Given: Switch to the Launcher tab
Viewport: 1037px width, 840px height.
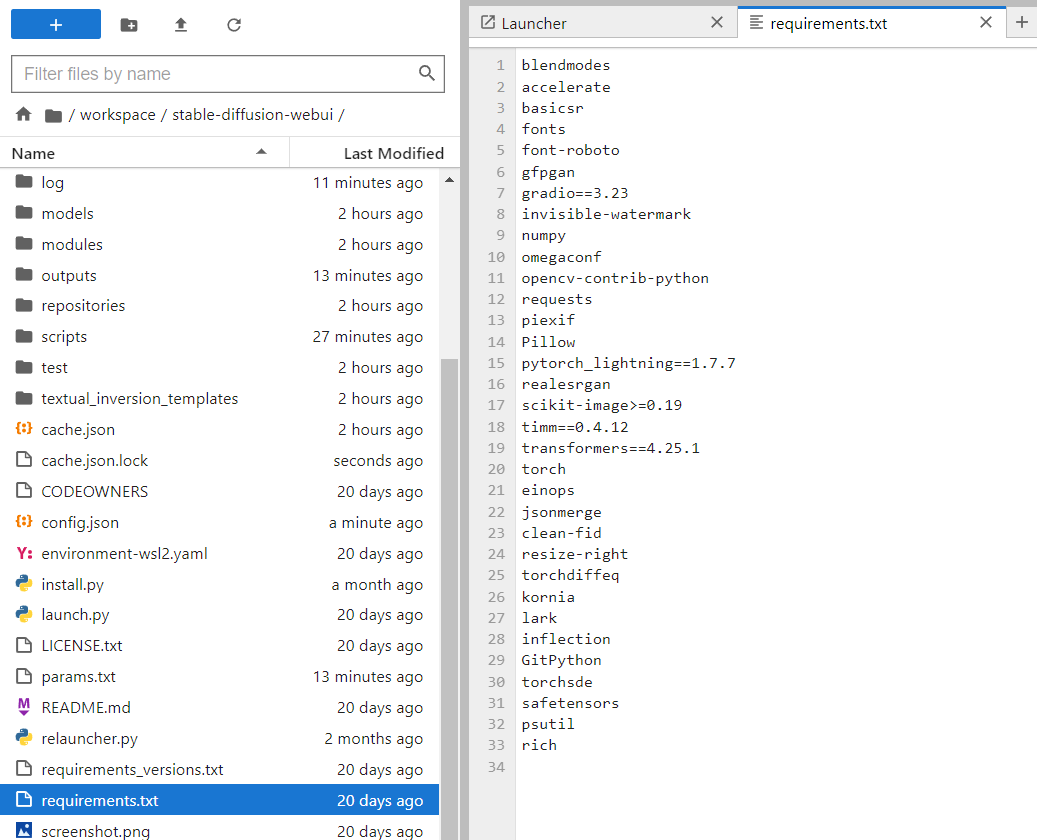Looking at the screenshot, I should 534,23.
